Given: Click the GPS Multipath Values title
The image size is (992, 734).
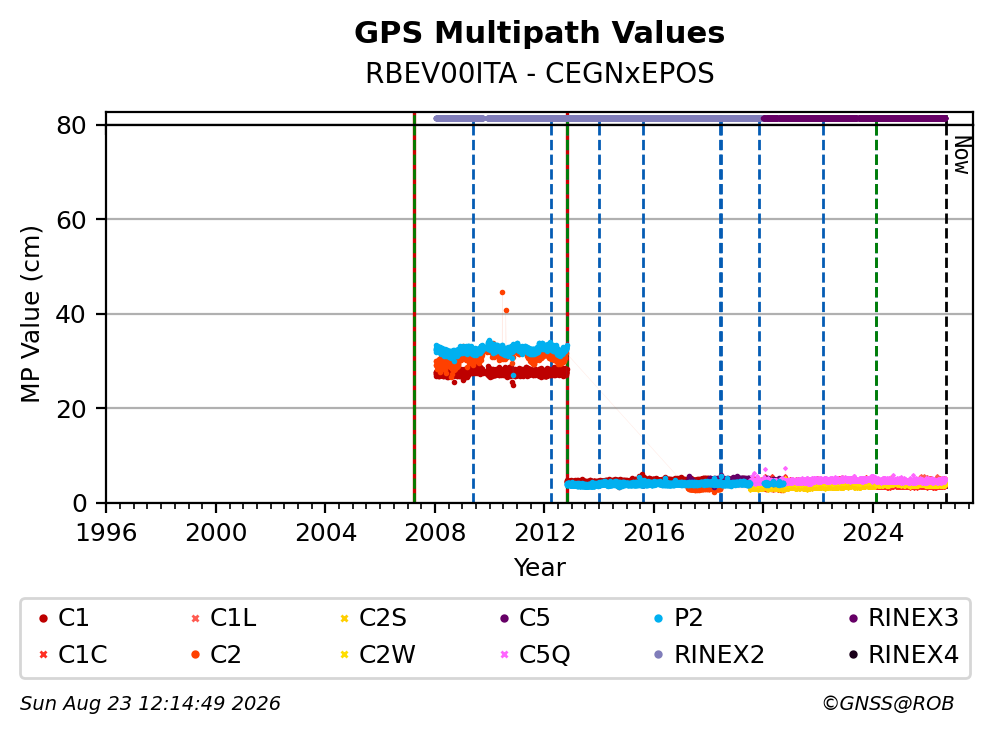Looking at the screenshot, I should [539, 33].
